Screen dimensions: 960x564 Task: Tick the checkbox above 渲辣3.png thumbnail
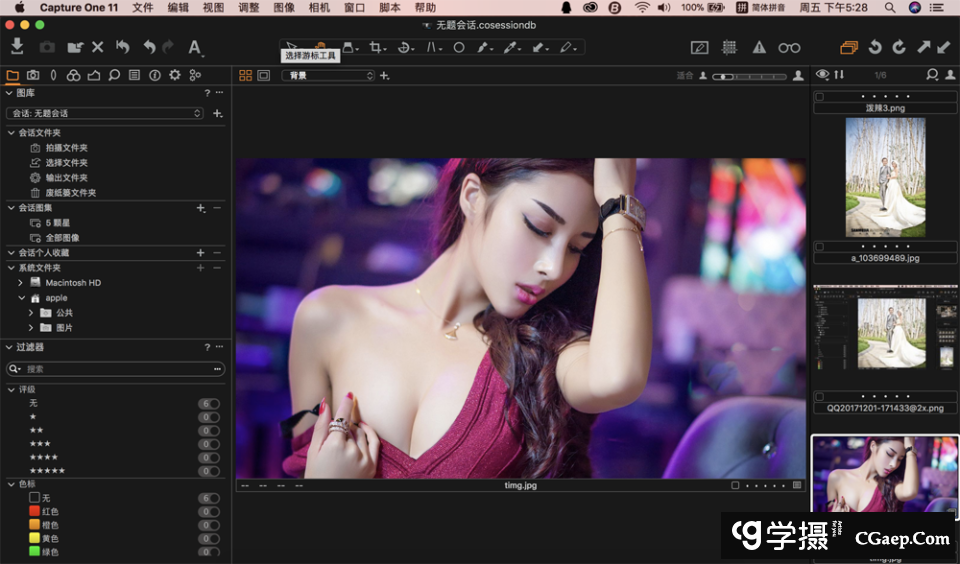click(x=820, y=97)
